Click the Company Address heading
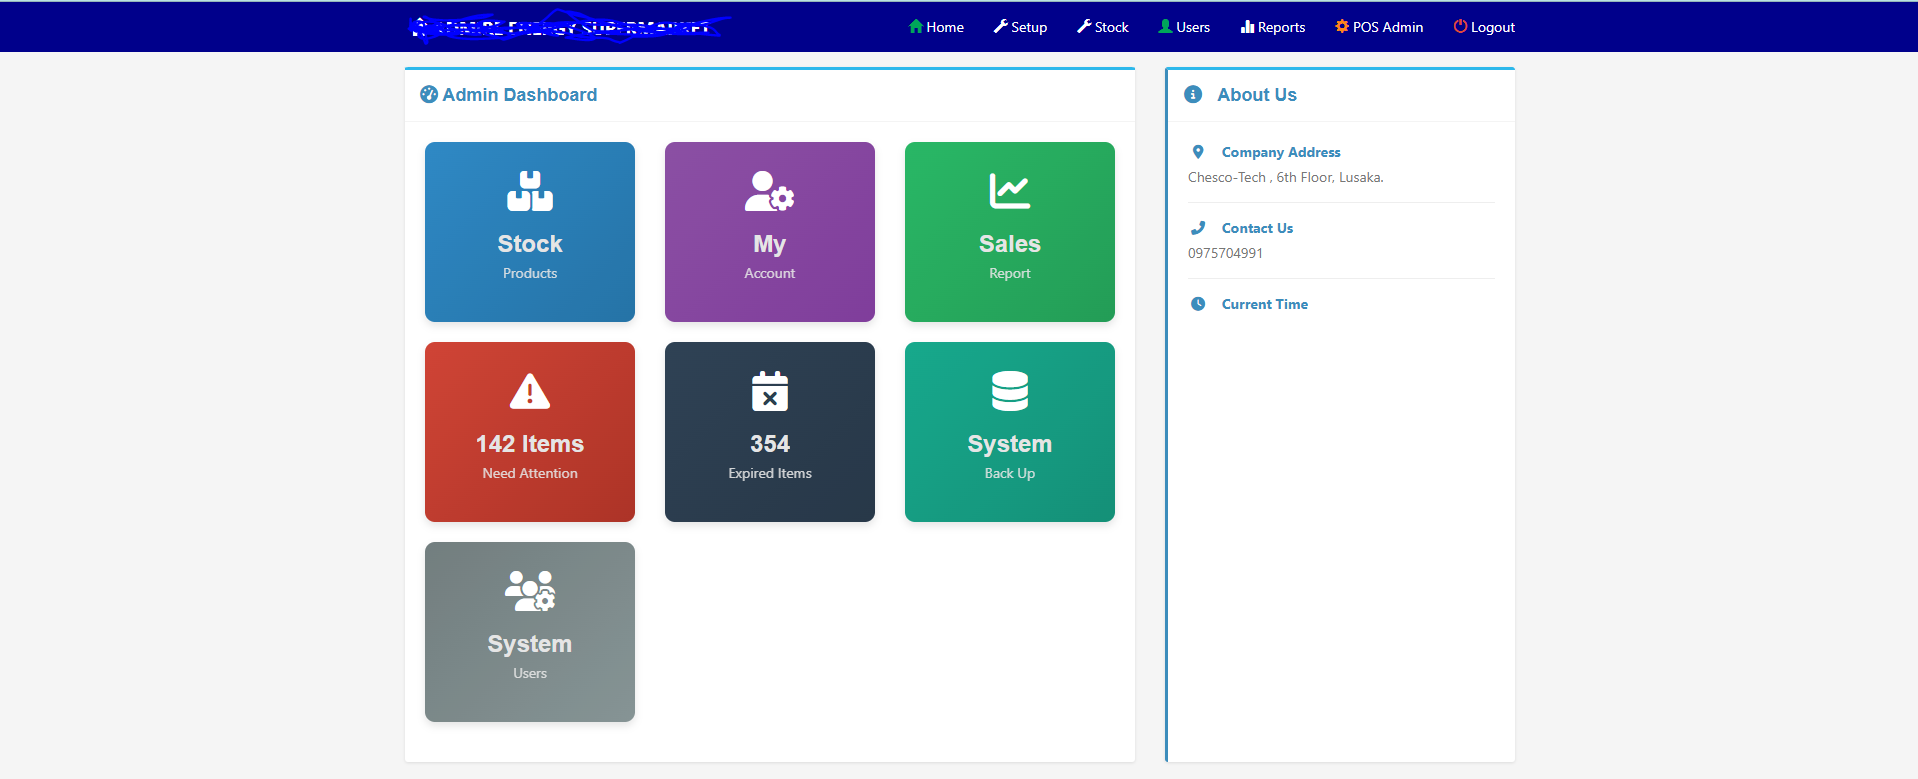Viewport: 1918px width, 779px height. 1280,152
